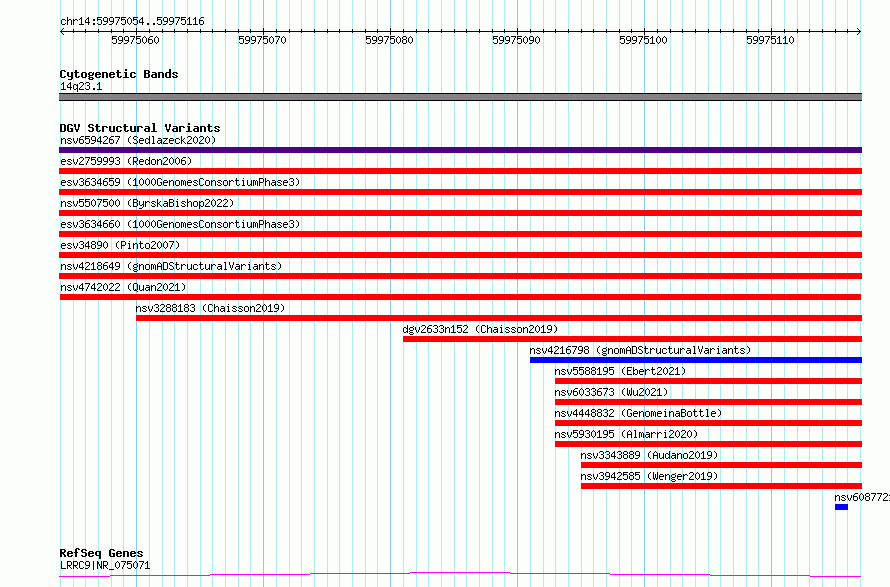The width and height of the screenshot is (890, 587).
Task: Select the red esv2759993 variant bar
Action: tap(460, 171)
